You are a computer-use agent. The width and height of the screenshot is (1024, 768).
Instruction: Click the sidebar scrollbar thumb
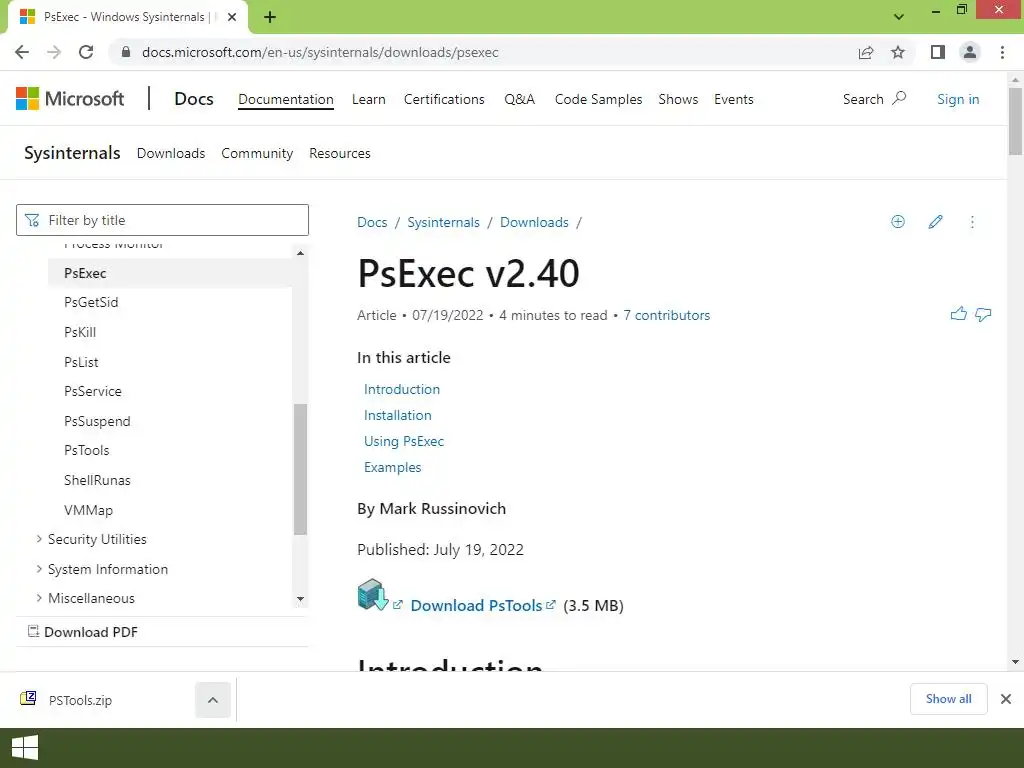[300, 469]
